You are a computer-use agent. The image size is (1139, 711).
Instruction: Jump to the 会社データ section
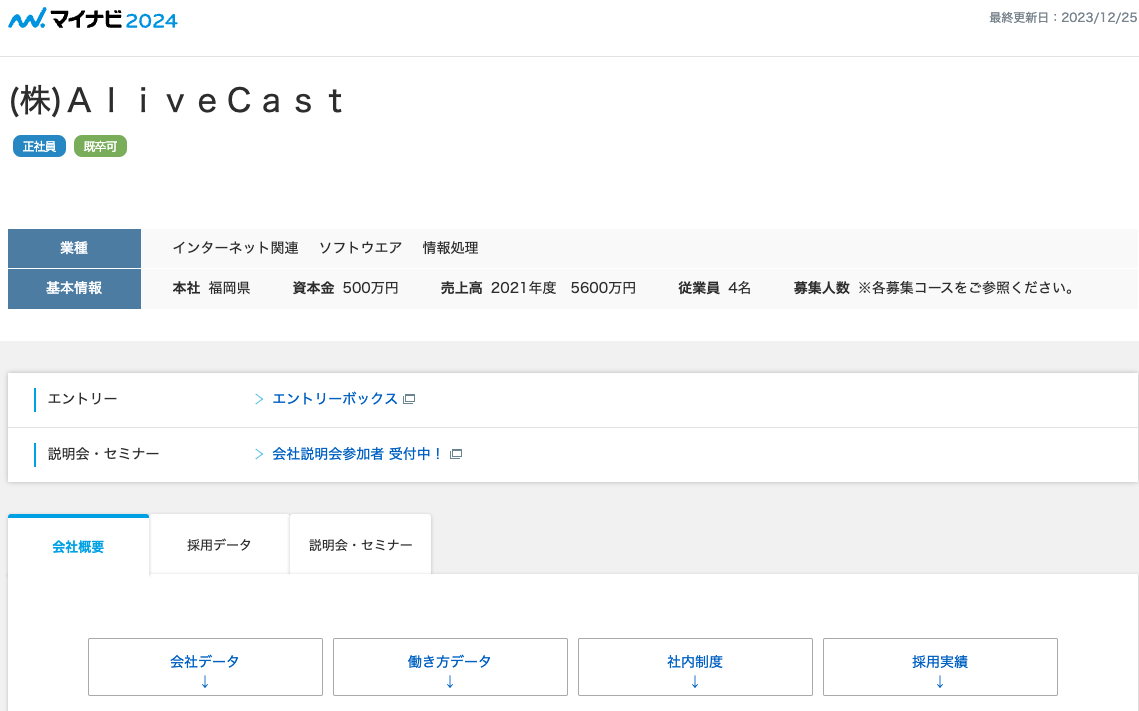pos(205,661)
